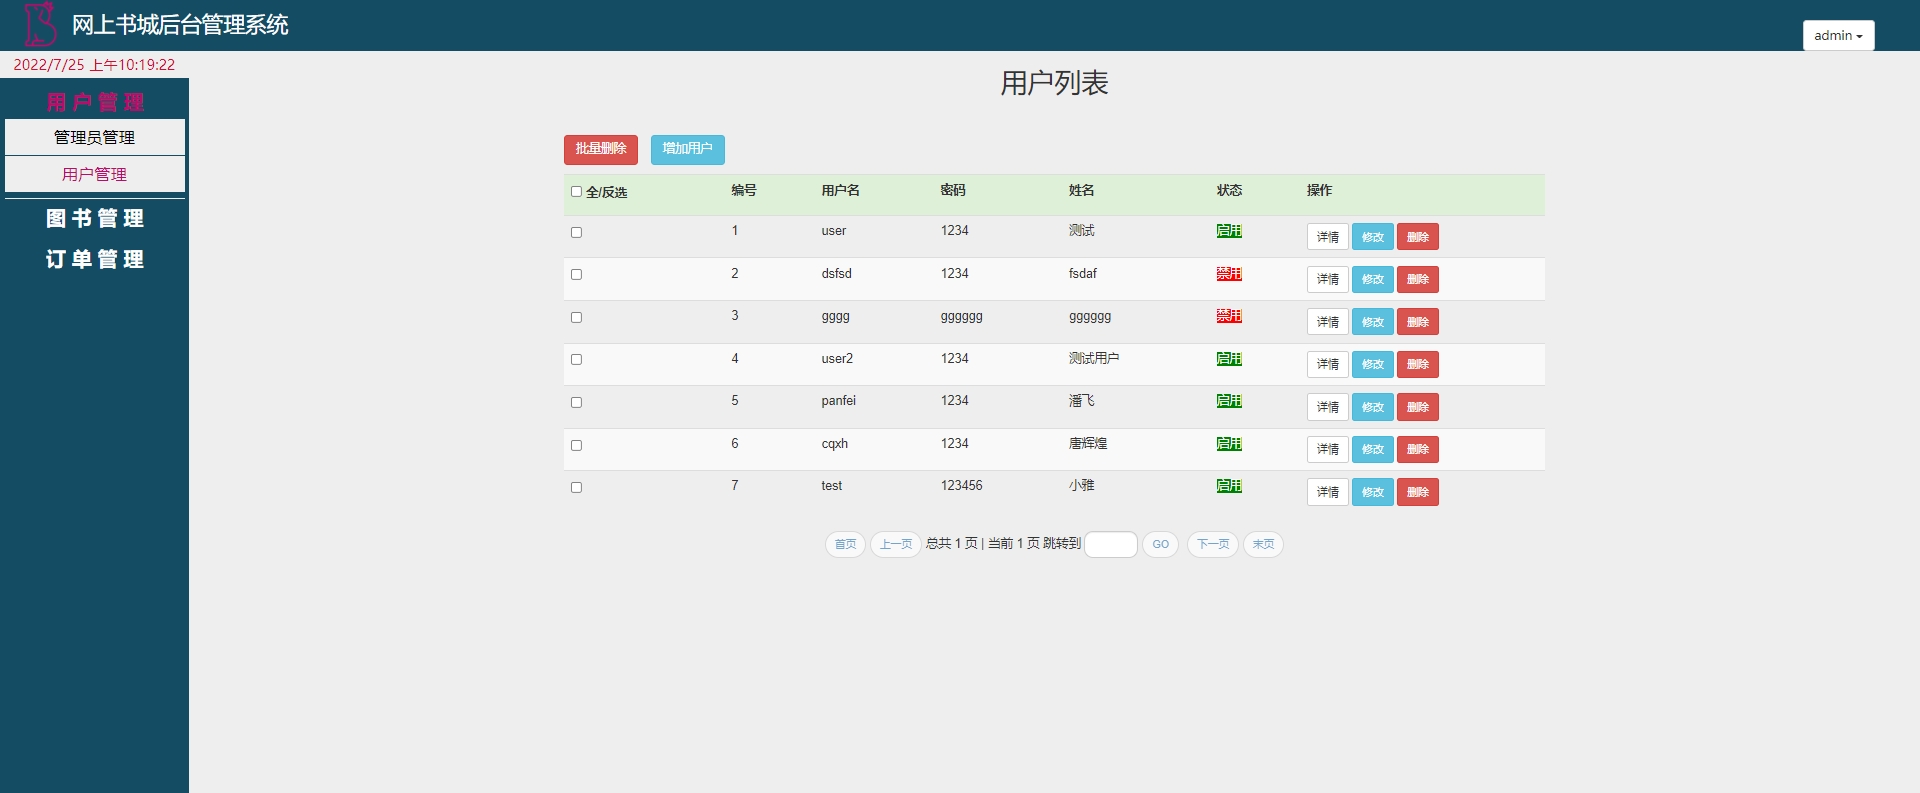Click the bookstore logo icon in header
Screen dimensions: 1920x793
[x=40, y=25]
